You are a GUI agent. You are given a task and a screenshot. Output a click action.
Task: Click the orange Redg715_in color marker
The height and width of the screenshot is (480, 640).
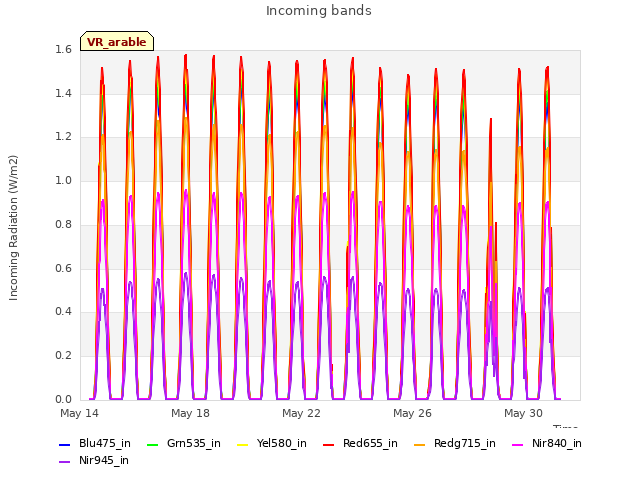pos(419,444)
